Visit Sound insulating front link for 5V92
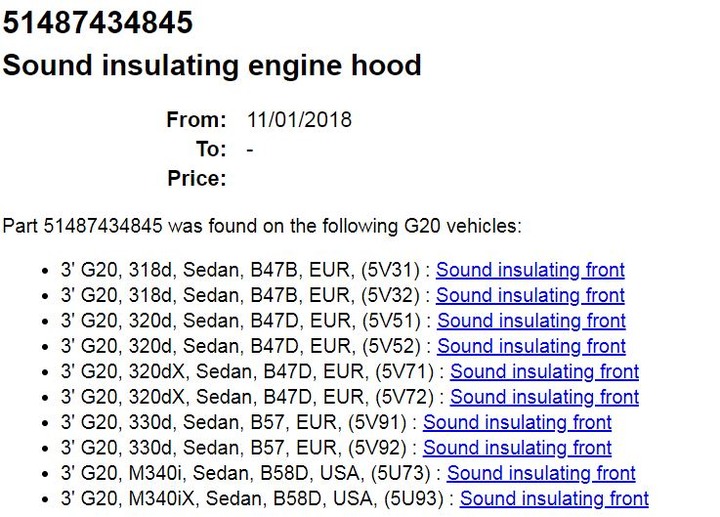Screen dimensions: 720x517 click(517, 448)
